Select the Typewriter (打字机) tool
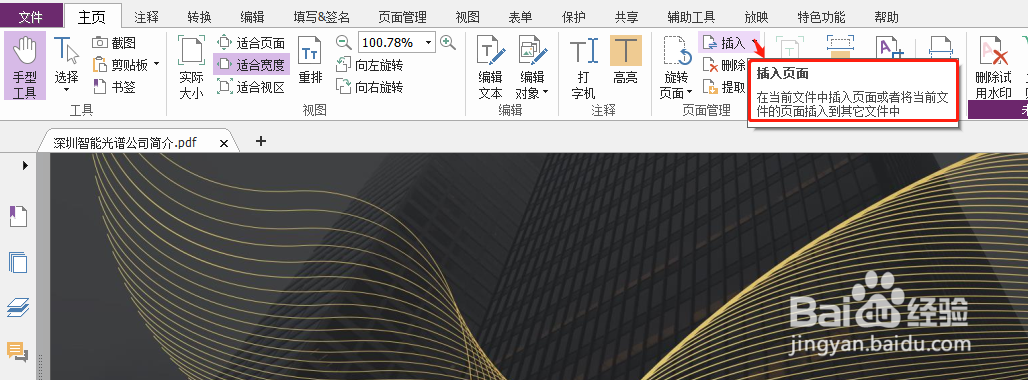The height and width of the screenshot is (380, 1028). pos(583,67)
